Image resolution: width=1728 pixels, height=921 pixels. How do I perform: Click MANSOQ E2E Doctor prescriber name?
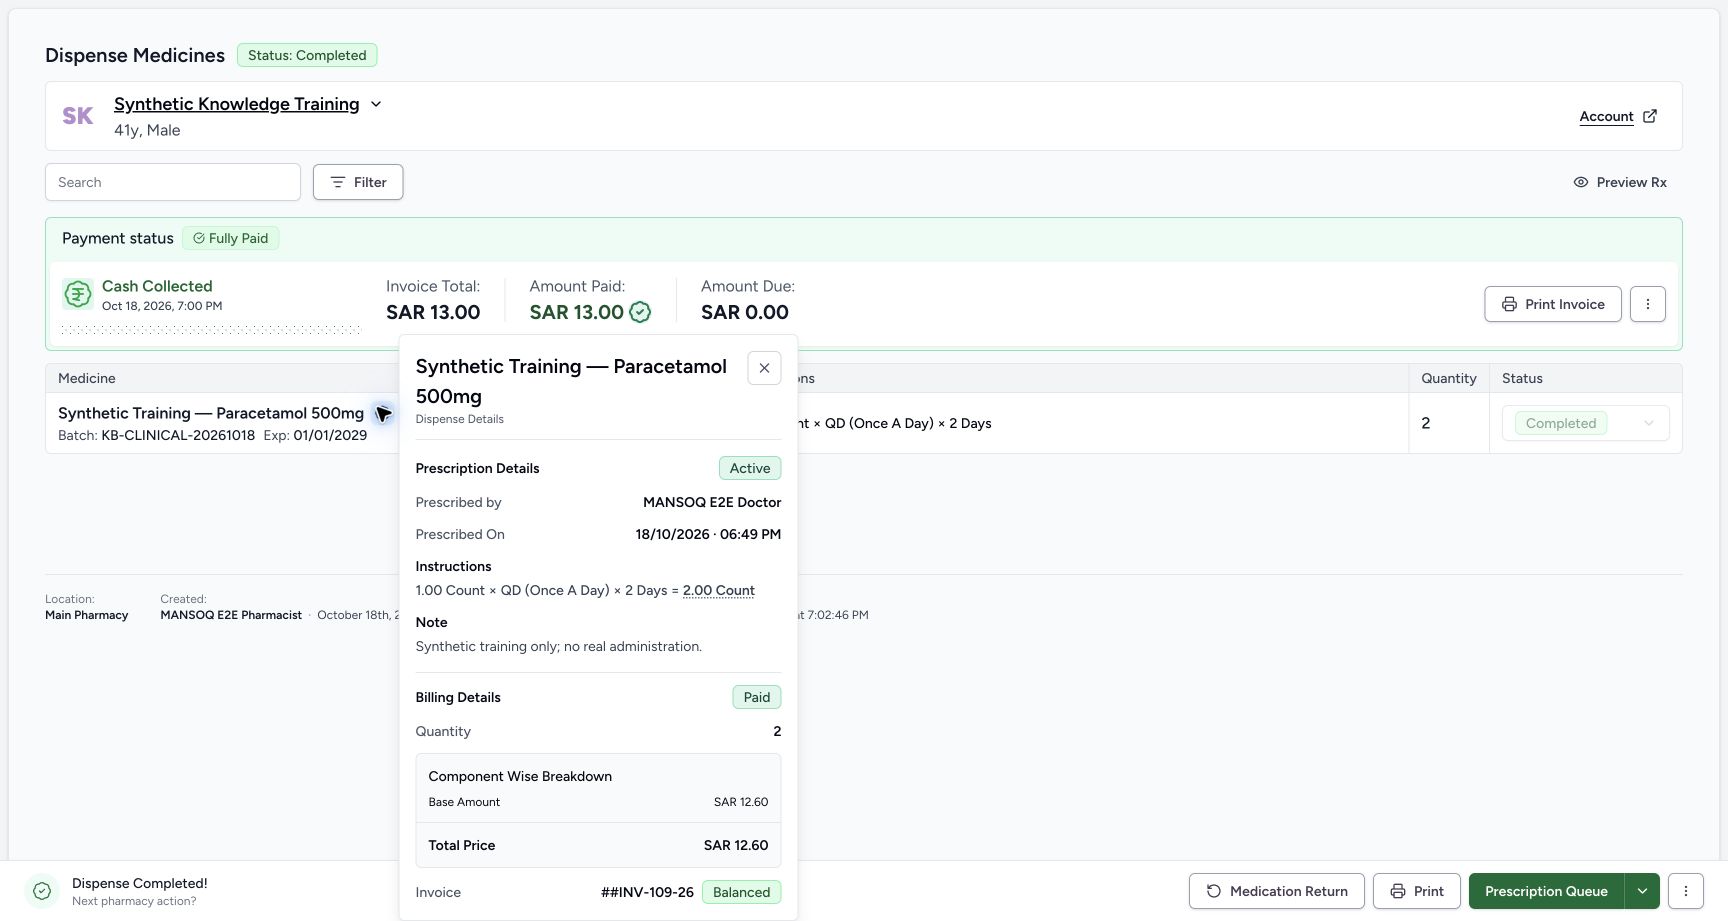(x=712, y=502)
